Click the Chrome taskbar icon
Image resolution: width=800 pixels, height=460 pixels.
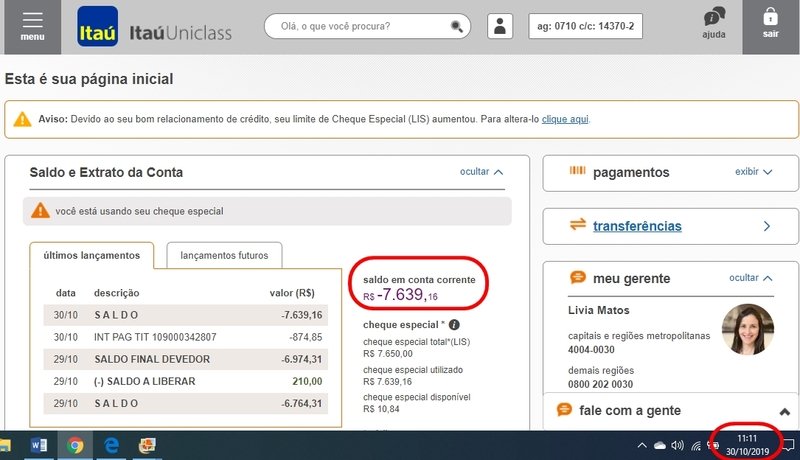pos(75,445)
